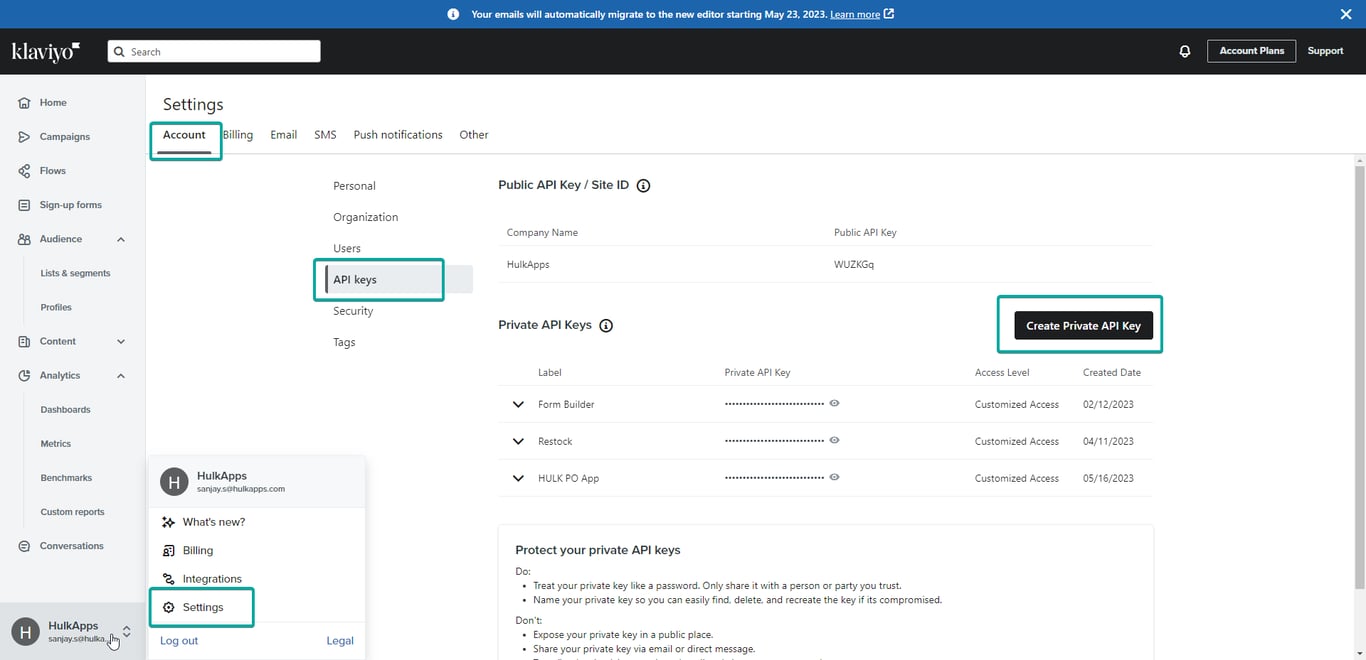
Task: Click the Audience people icon
Action: (24, 239)
